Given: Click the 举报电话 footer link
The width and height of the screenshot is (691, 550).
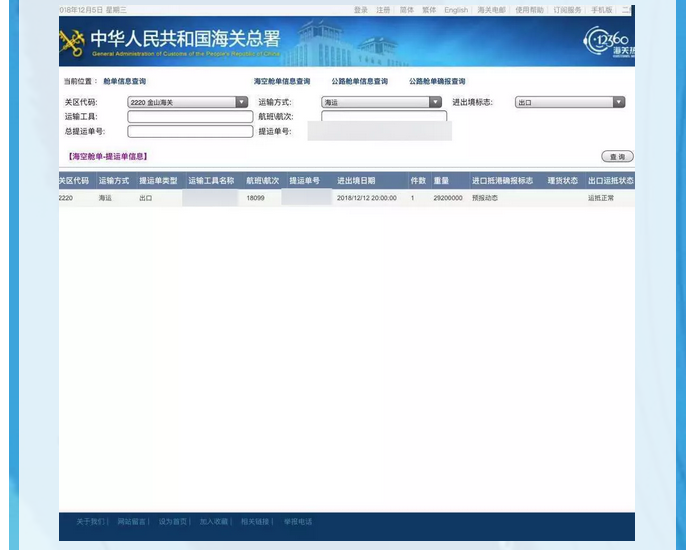Looking at the screenshot, I should coord(298,521).
